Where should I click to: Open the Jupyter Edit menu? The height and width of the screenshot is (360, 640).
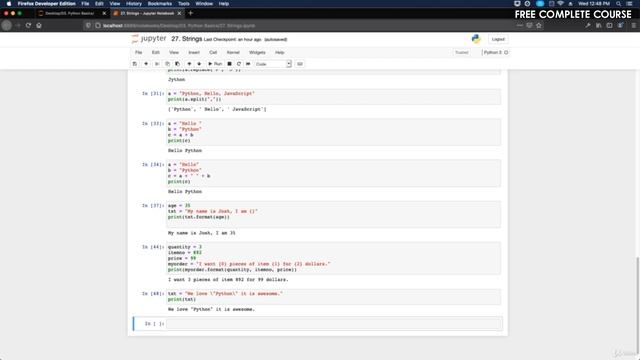pyautogui.click(x=156, y=53)
